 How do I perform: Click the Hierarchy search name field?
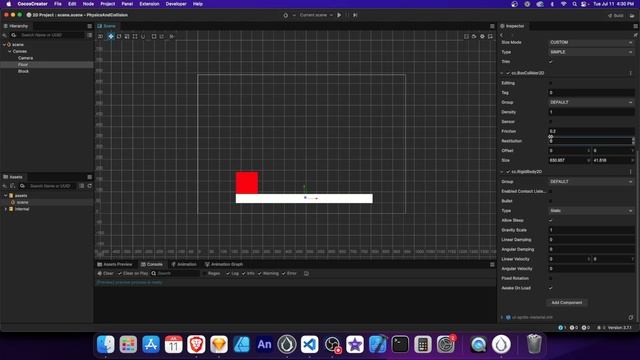point(48,36)
